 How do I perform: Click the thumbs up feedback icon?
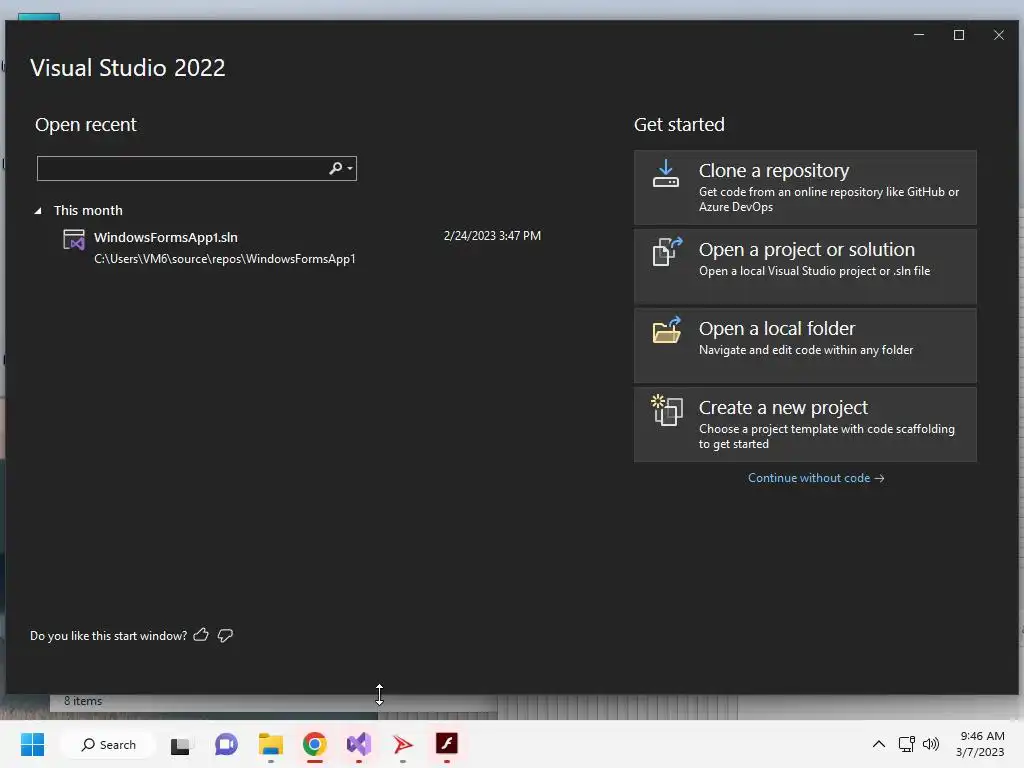coord(201,635)
